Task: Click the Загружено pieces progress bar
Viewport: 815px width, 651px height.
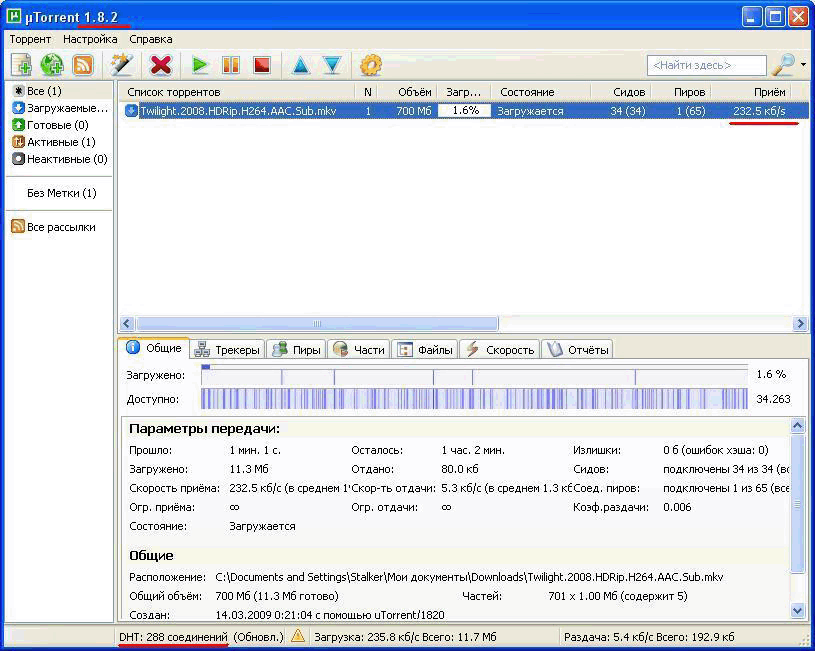Action: 474,374
